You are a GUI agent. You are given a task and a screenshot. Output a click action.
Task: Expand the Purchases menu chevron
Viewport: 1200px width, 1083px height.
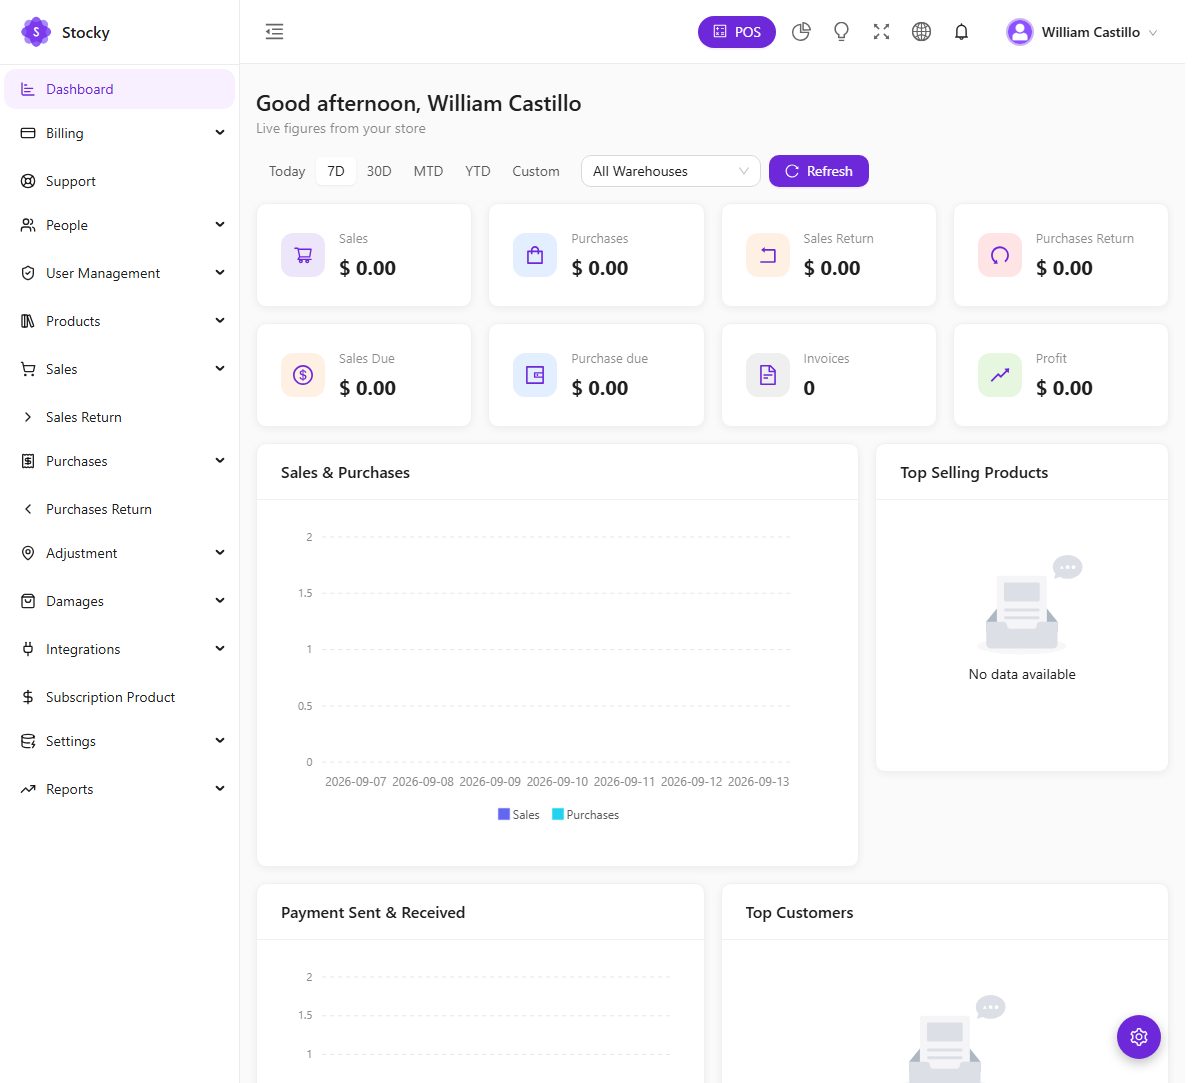tap(220, 460)
